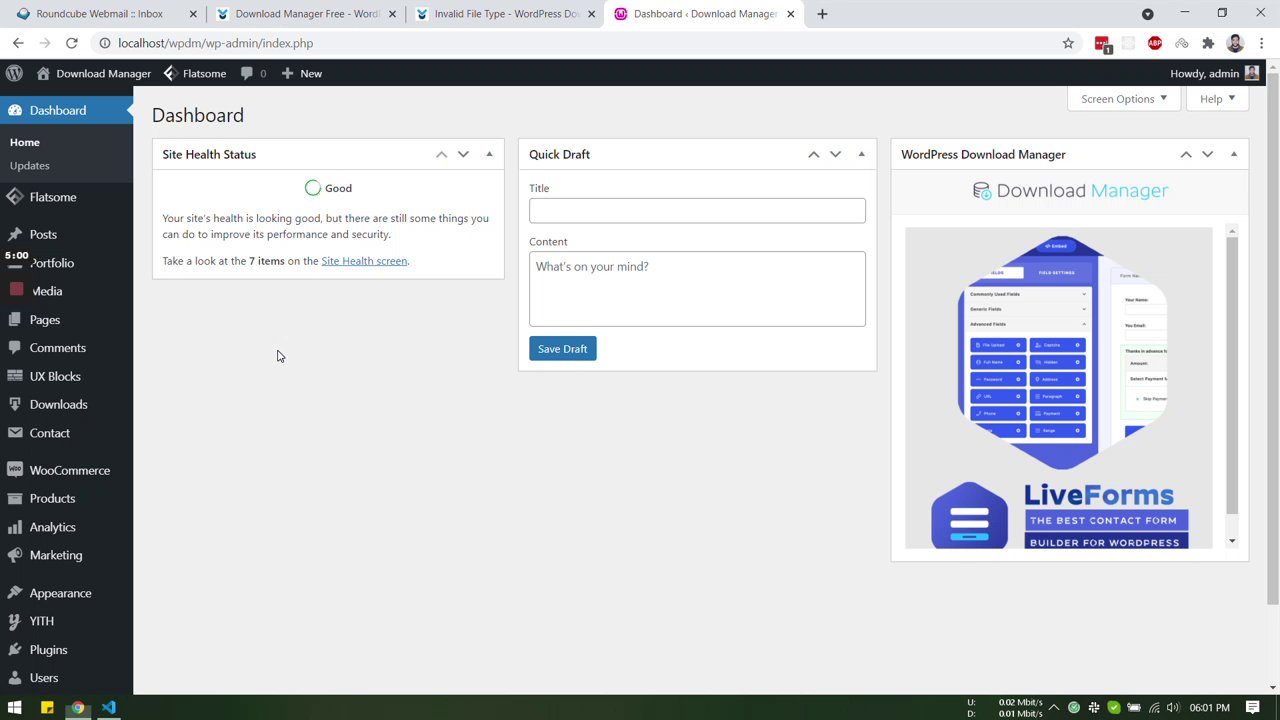Move Quick Draft widget up
Image resolution: width=1280 pixels, height=720 pixels.
(x=813, y=154)
